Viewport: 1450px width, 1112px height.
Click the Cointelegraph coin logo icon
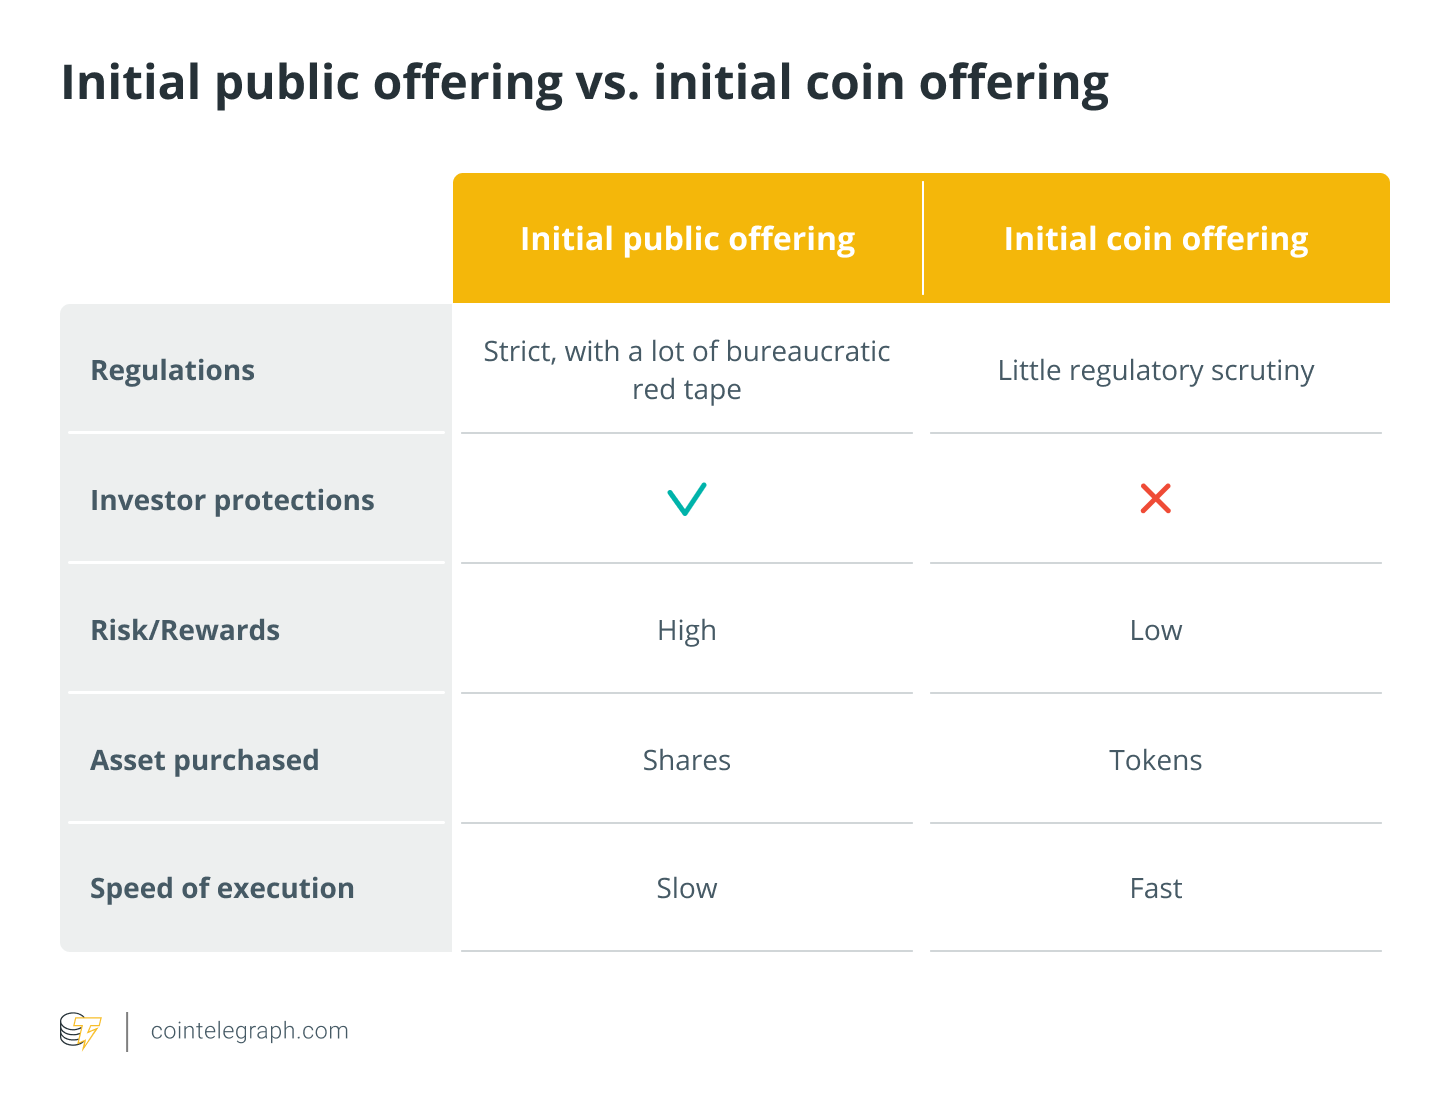click(81, 1031)
